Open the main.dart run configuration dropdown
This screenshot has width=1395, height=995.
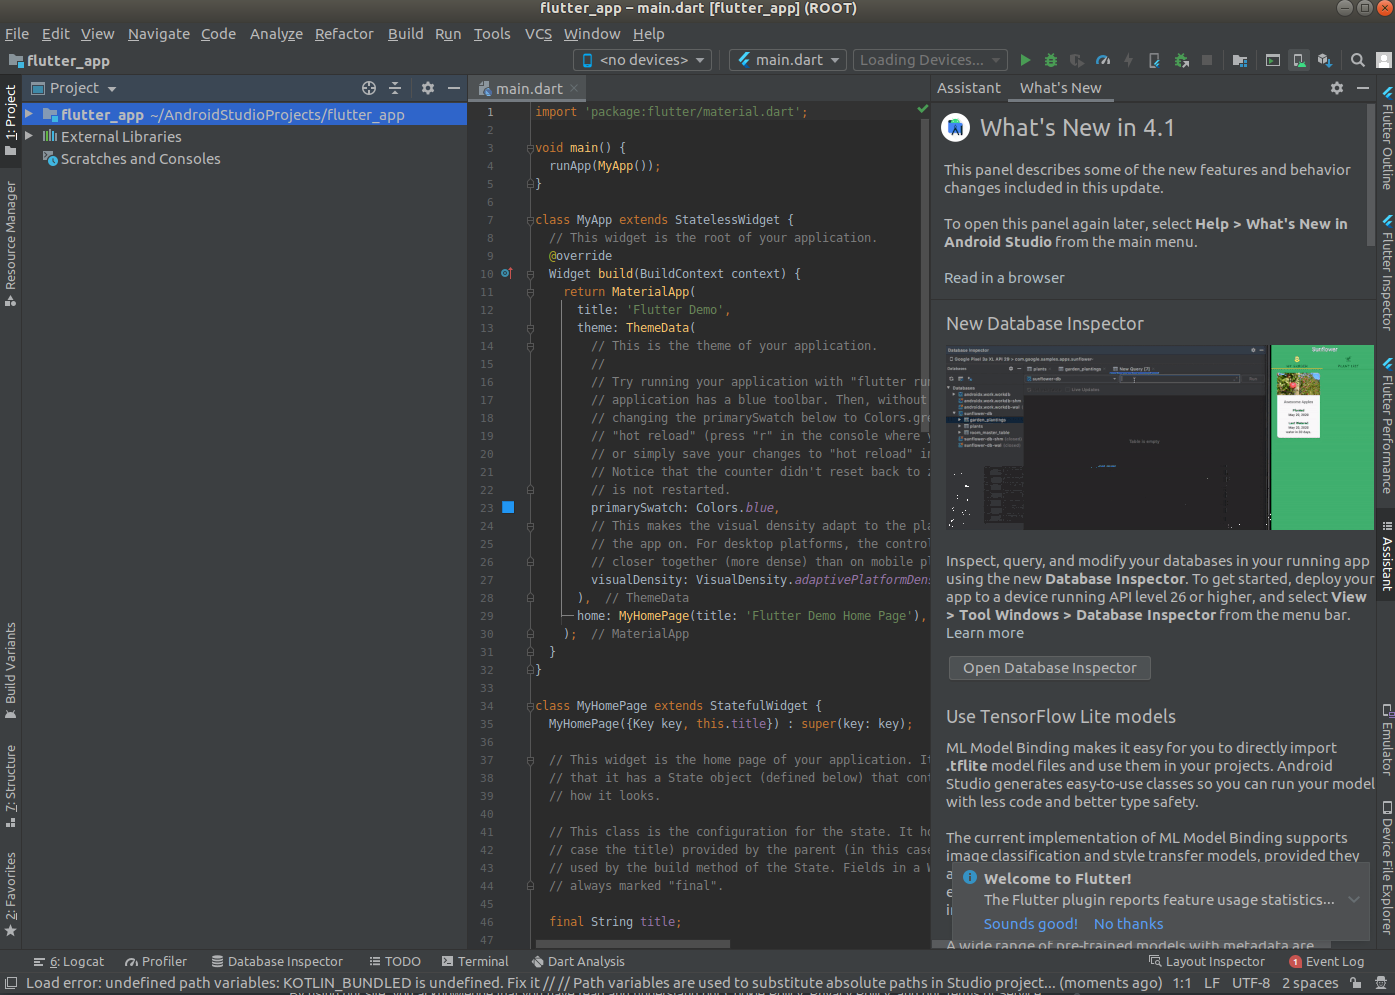tap(788, 60)
